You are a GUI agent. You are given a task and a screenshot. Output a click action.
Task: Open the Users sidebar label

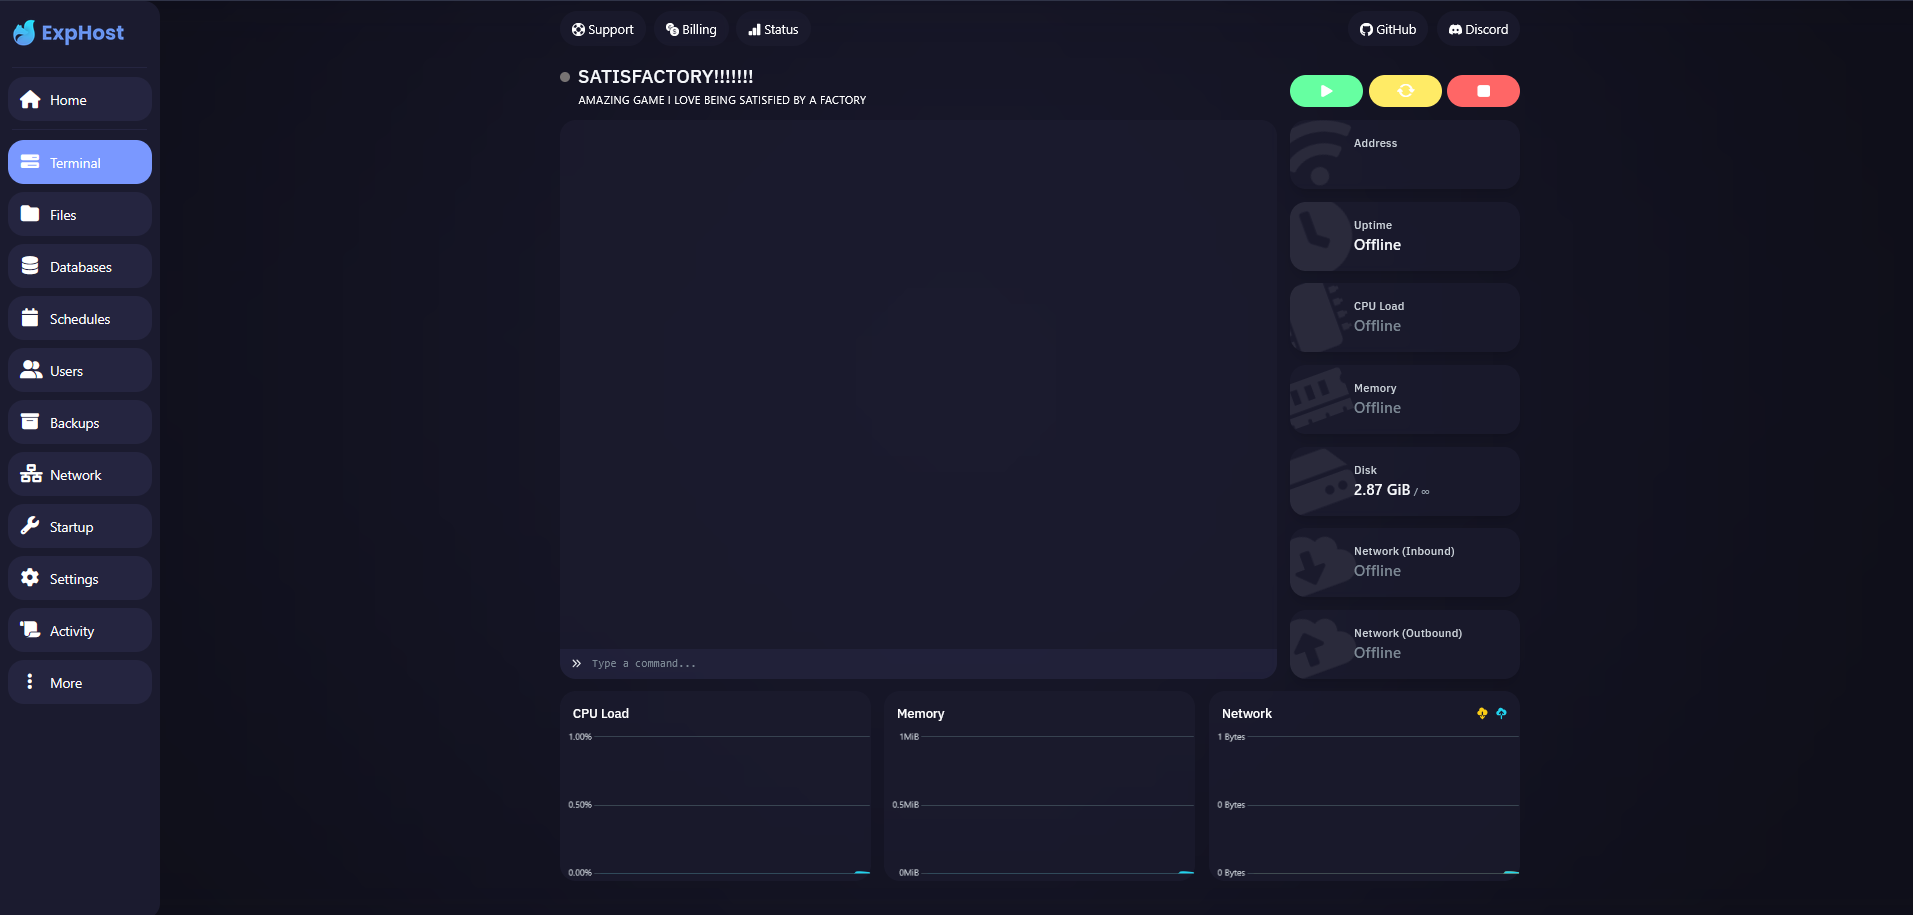[66, 371]
